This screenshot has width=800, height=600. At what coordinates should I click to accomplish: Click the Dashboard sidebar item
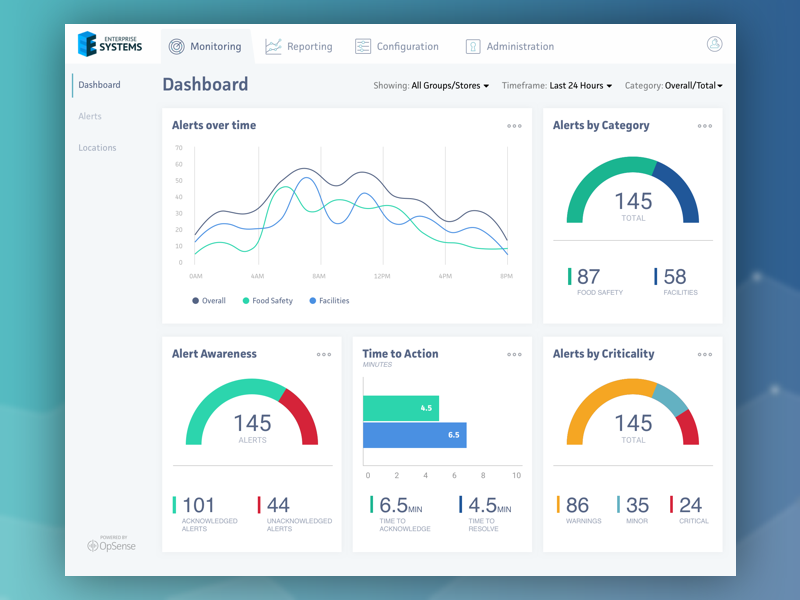tap(99, 85)
